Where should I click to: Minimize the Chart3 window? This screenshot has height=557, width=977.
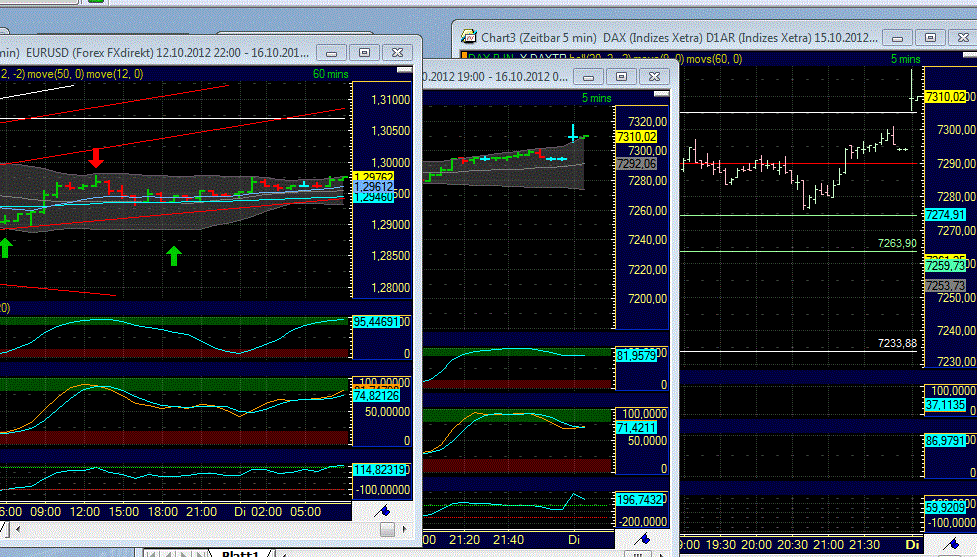(x=897, y=38)
